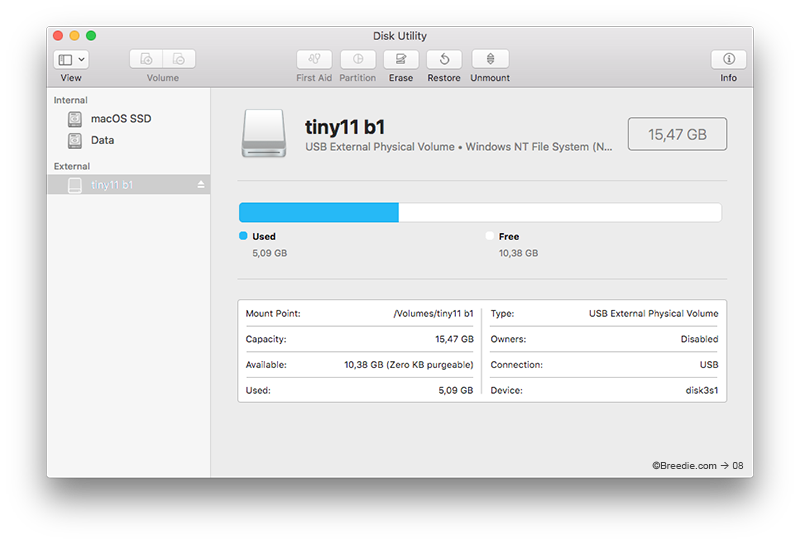
Task: Select tiny11 b1 external volume
Action: (129, 185)
